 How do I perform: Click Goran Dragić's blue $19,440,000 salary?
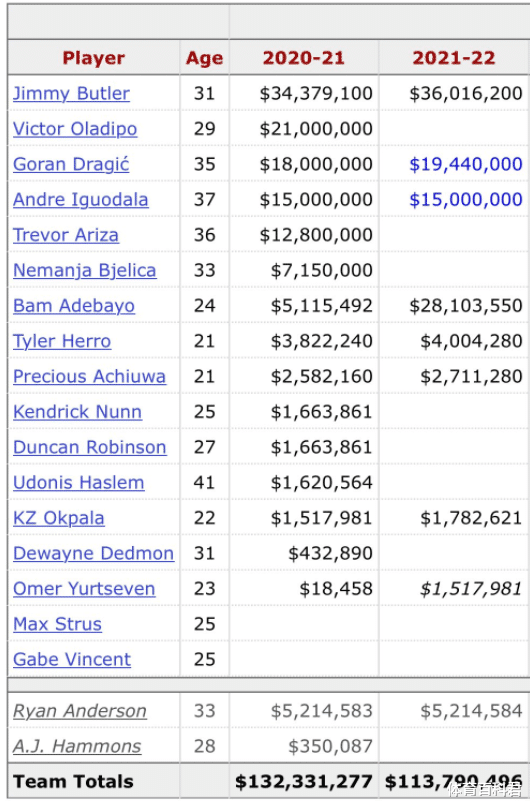point(466,164)
